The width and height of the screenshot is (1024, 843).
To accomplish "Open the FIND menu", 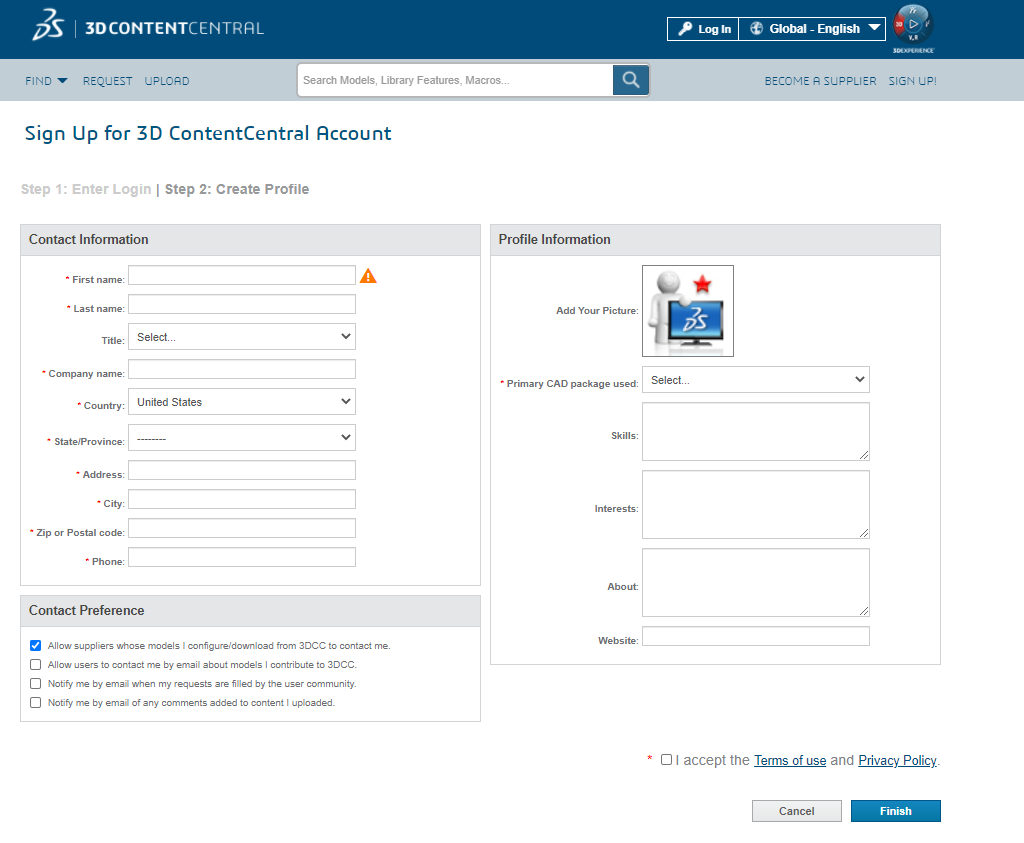I will coord(46,81).
